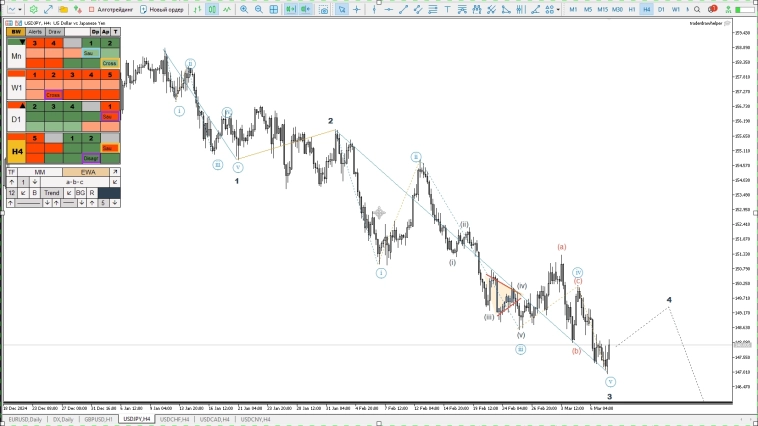Click the dark navy color swatch
The image size is (758, 426).
(x=109, y=193)
